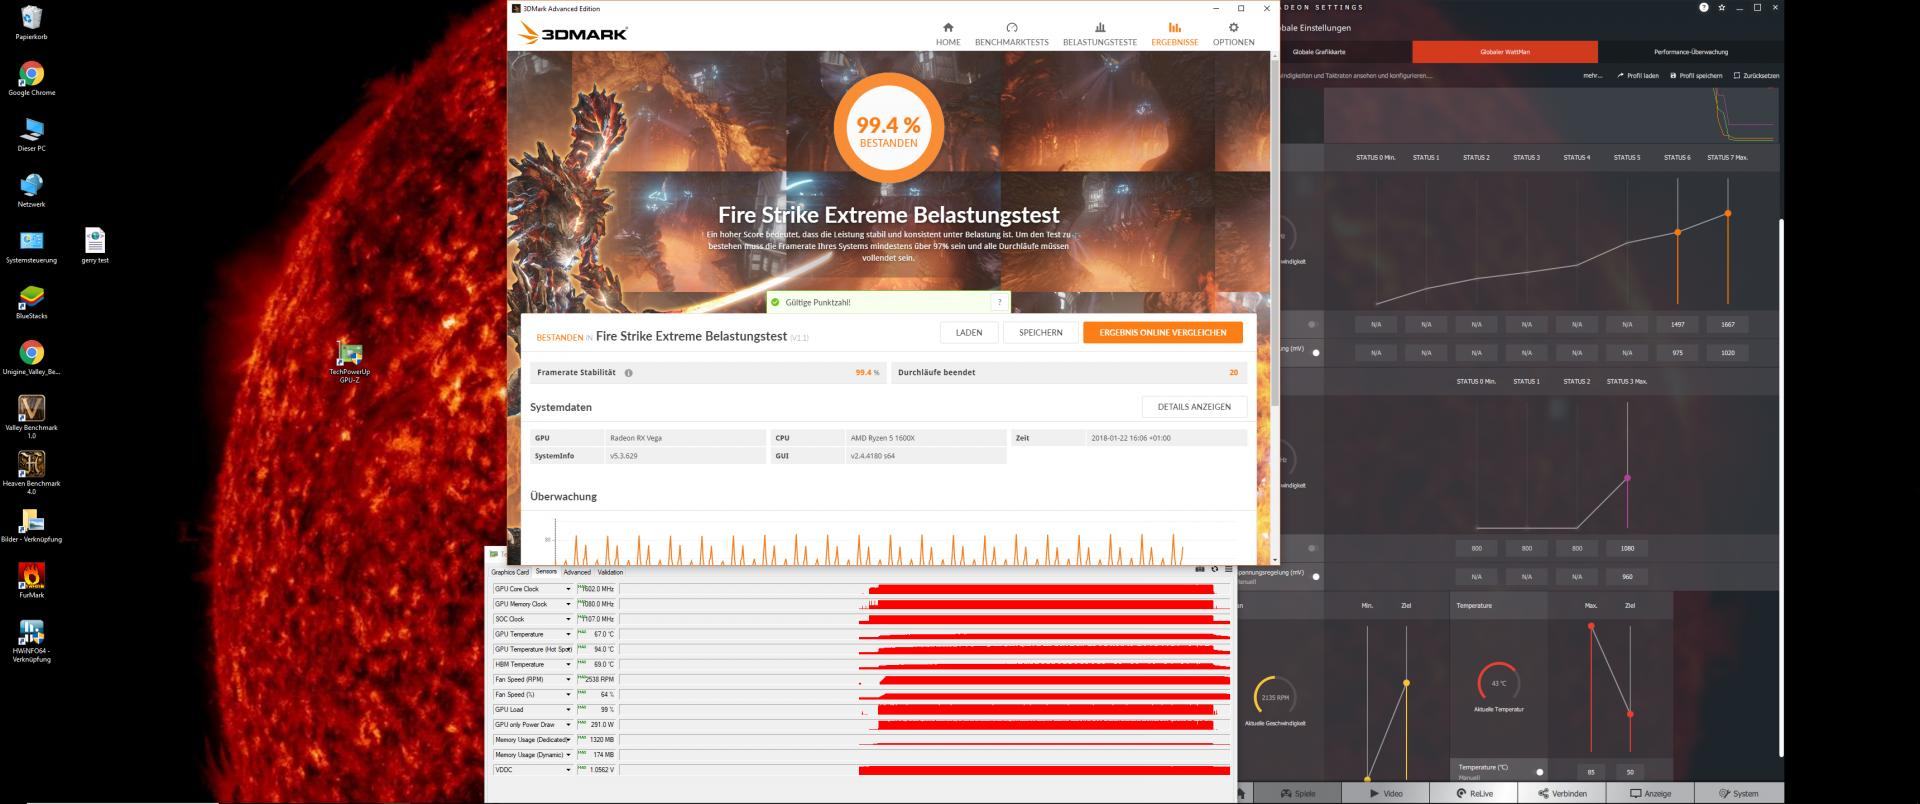Open the Belastungstests tab in 3DMark
The width and height of the screenshot is (1920, 804).
[1100, 34]
